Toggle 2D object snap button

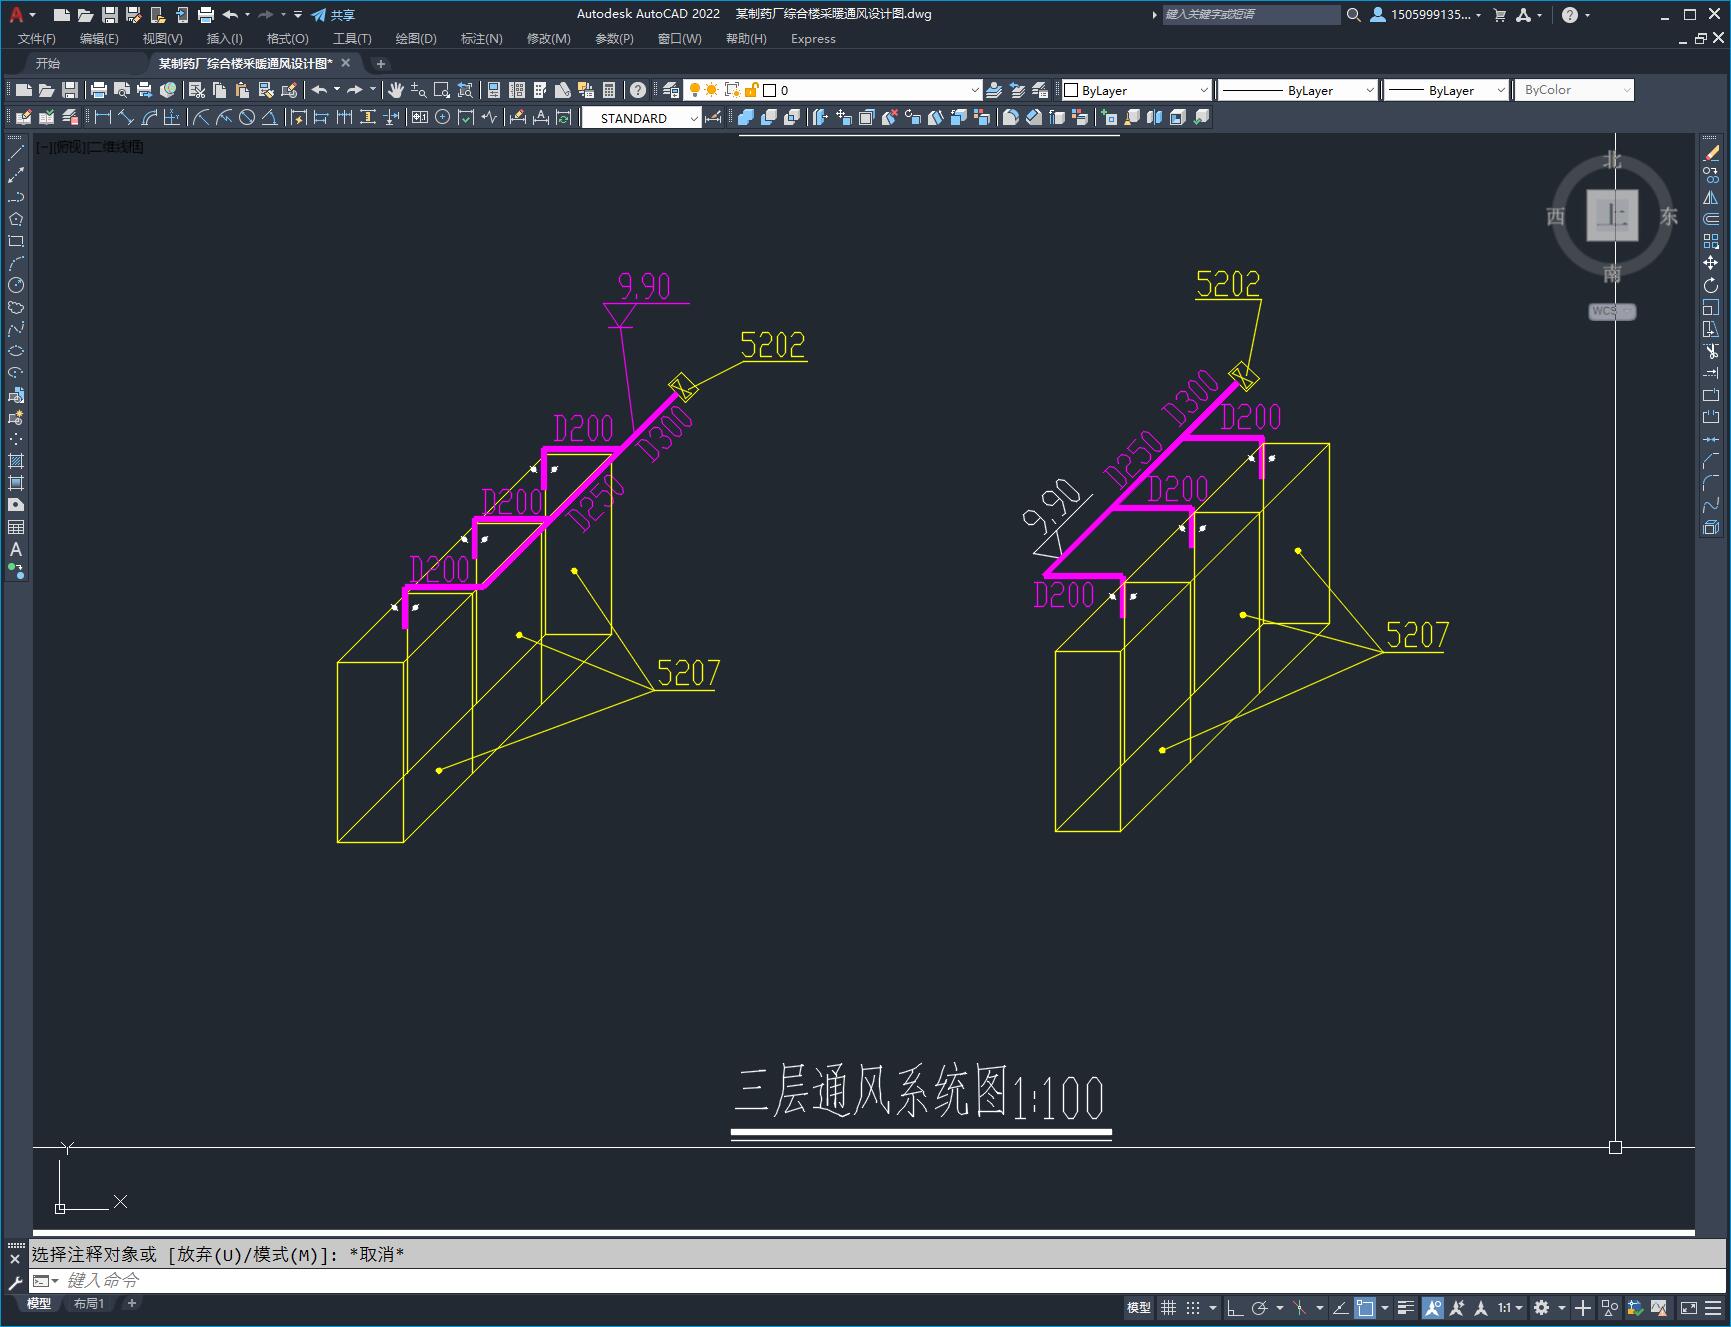[1366, 1307]
